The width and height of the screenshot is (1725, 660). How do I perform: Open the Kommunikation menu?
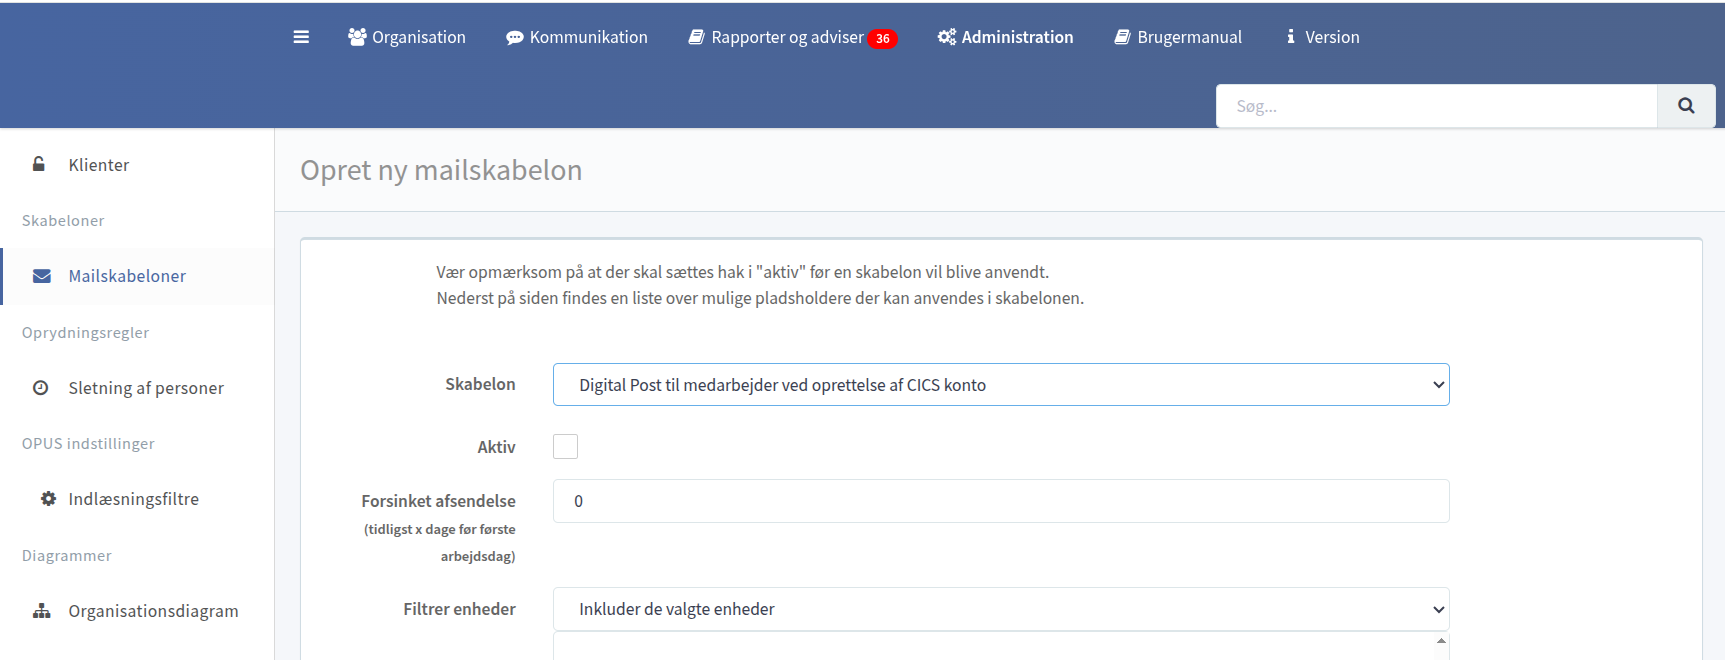(577, 37)
